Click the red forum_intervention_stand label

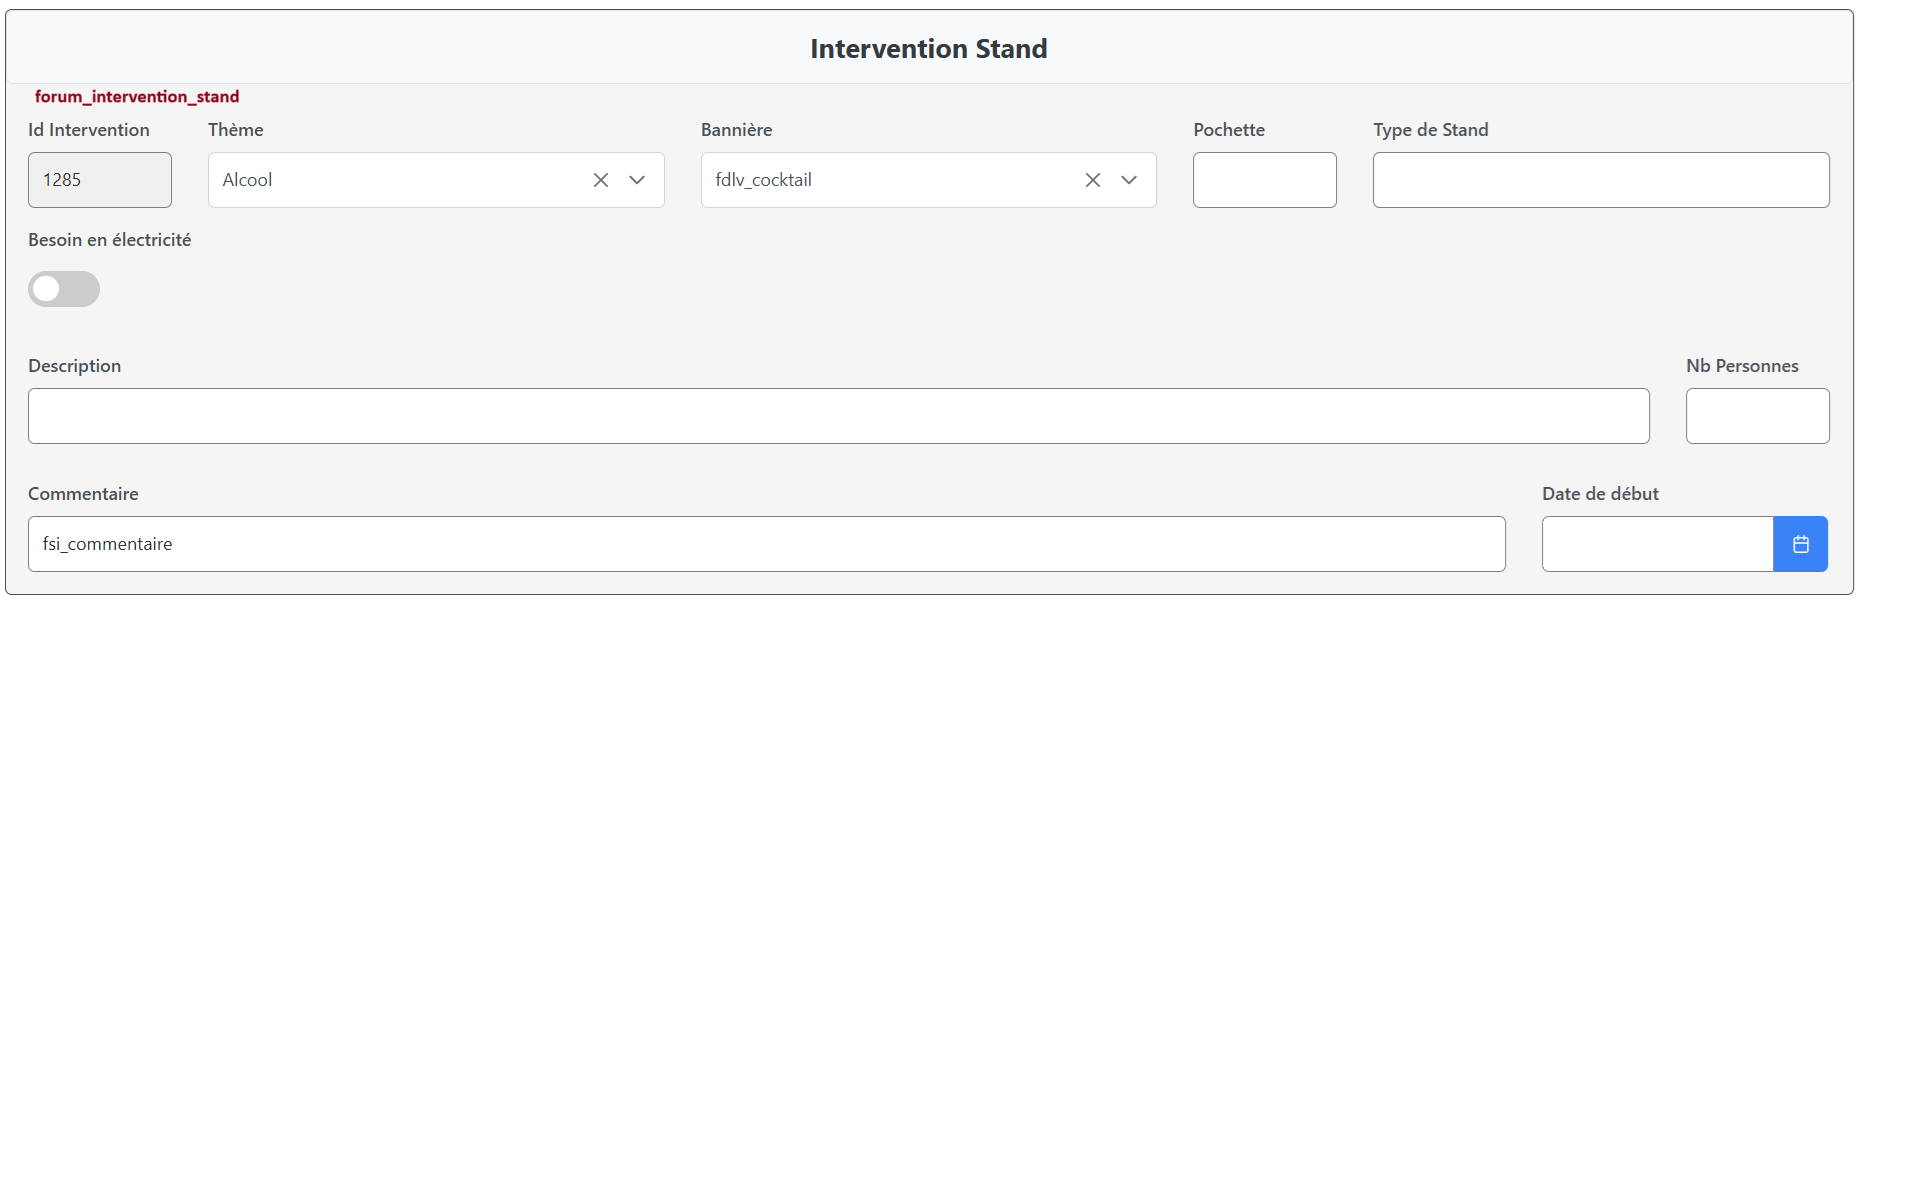click(137, 97)
